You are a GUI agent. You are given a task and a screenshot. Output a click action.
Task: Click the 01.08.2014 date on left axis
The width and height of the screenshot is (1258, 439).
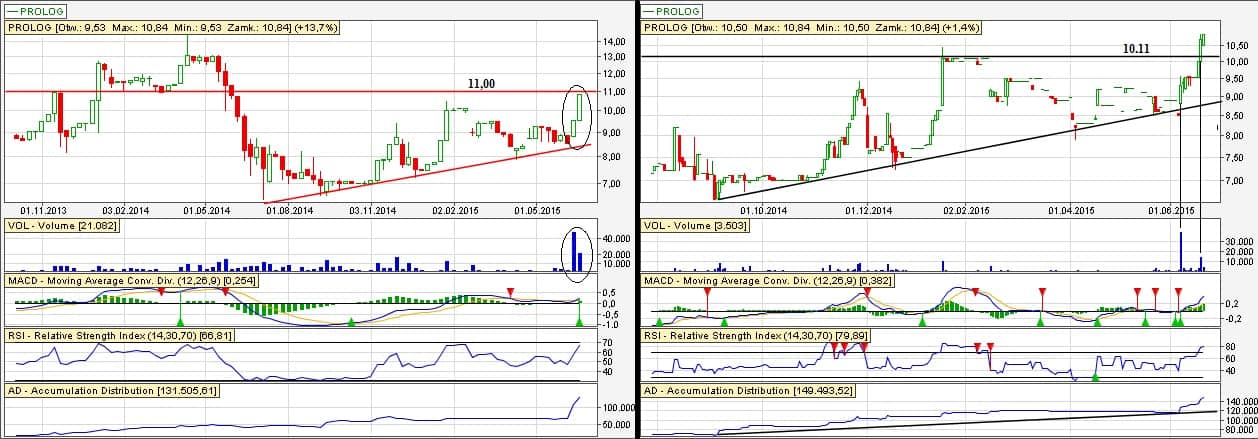coord(288,211)
